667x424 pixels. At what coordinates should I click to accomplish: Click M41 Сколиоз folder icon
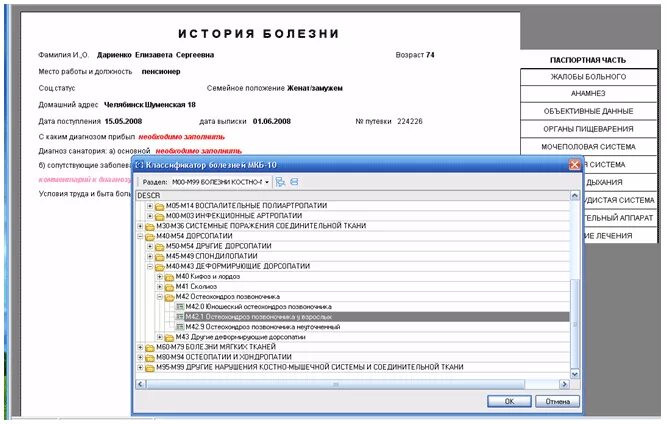[x=169, y=287]
